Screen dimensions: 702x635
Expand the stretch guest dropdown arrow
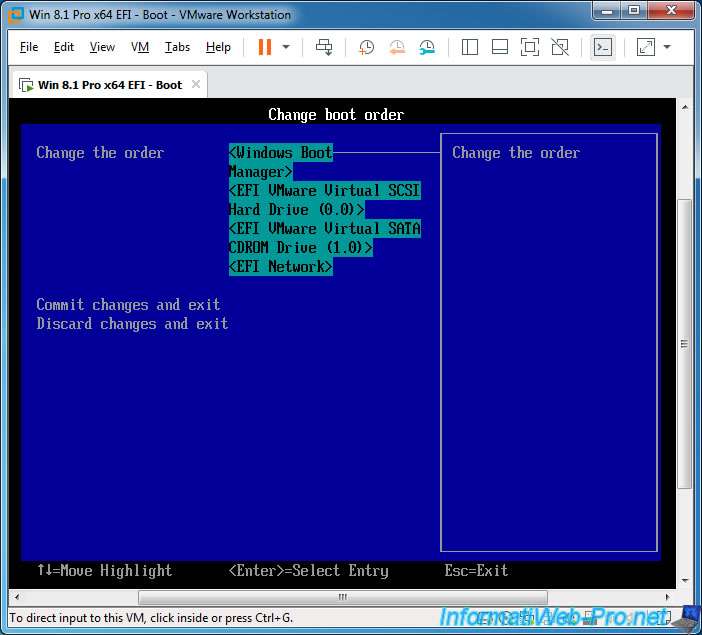[x=667, y=47]
